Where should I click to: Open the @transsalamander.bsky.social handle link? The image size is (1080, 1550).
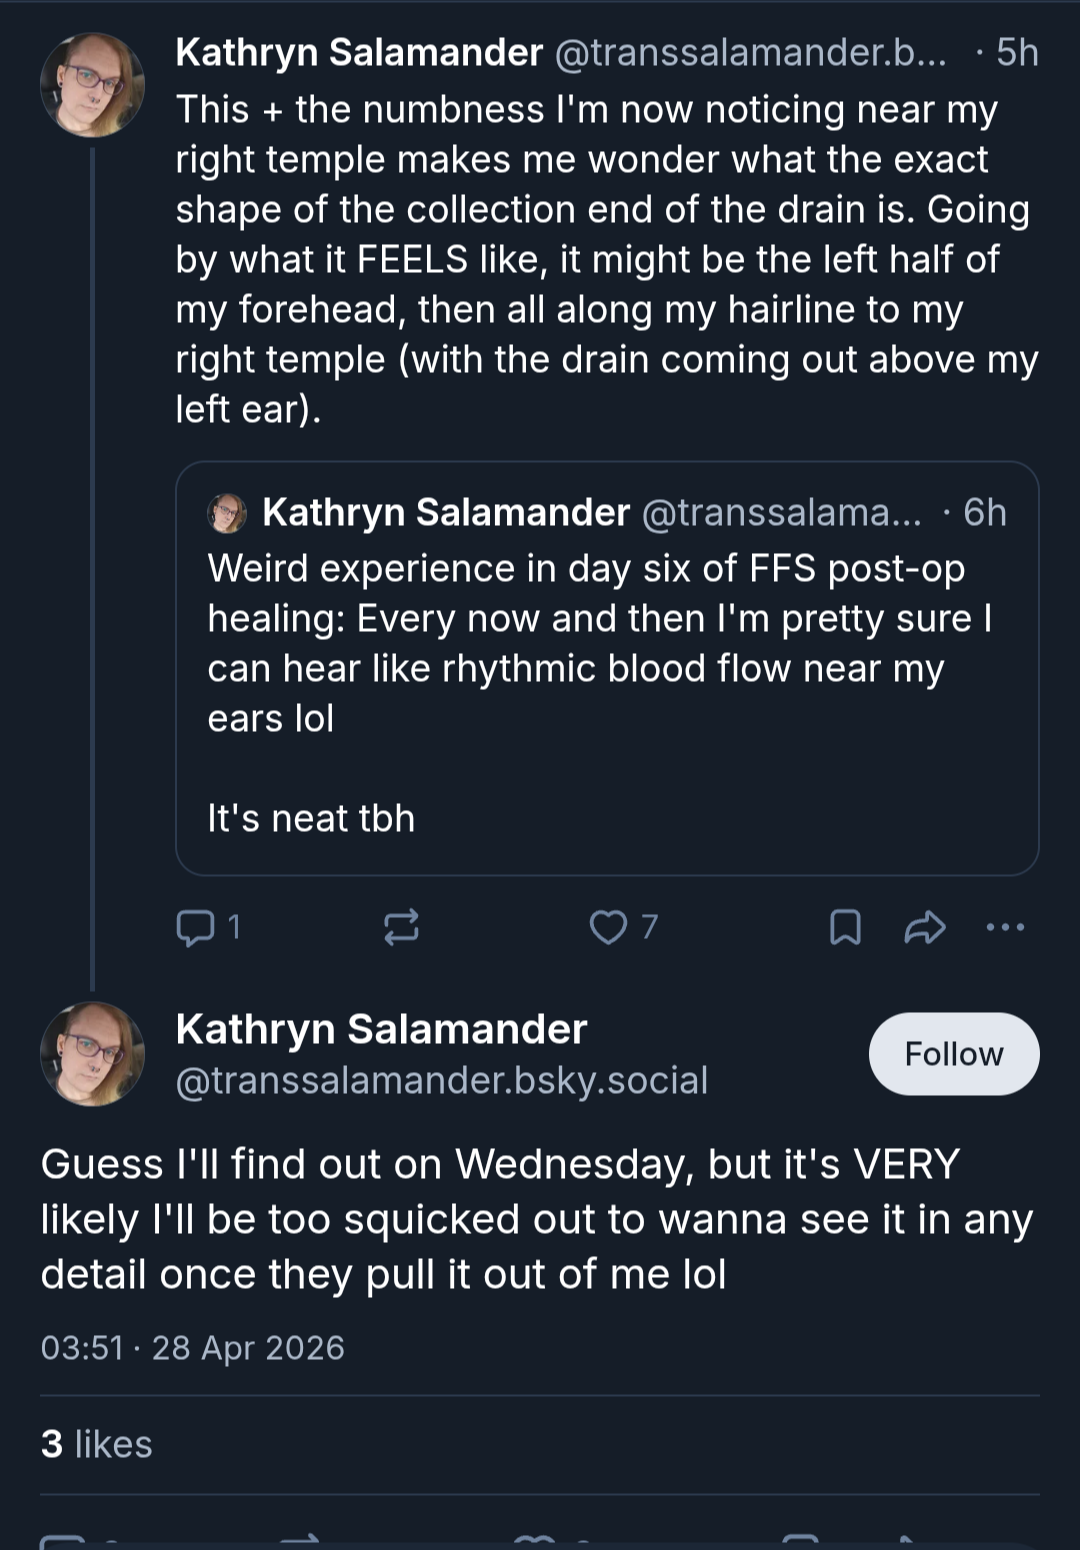[x=442, y=1080]
